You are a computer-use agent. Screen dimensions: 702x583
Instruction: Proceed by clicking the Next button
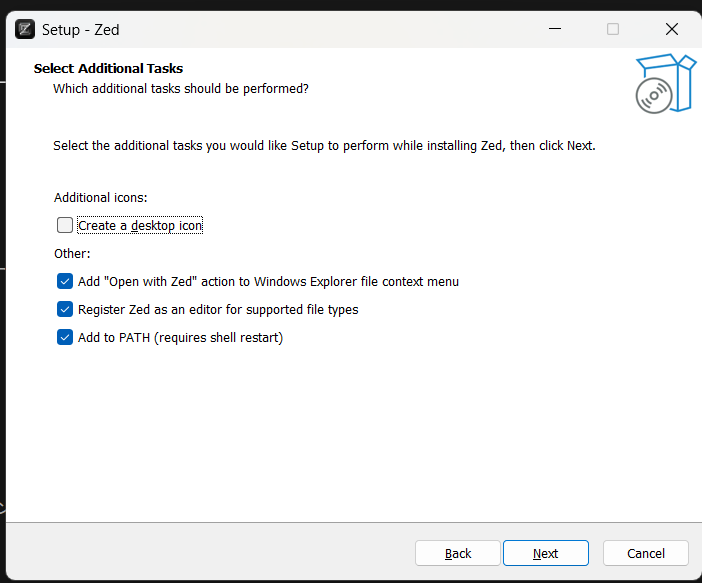point(545,553)
